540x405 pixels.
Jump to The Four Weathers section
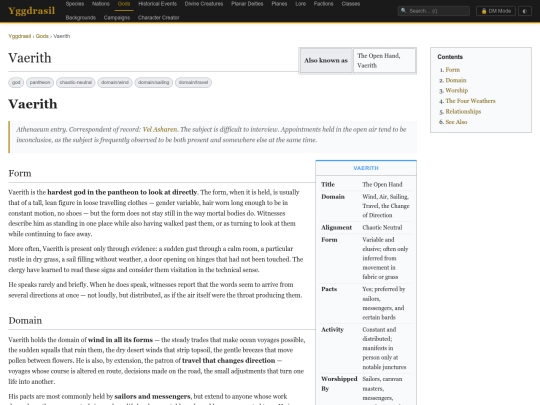pyautogui.click(x=470, y=101)
